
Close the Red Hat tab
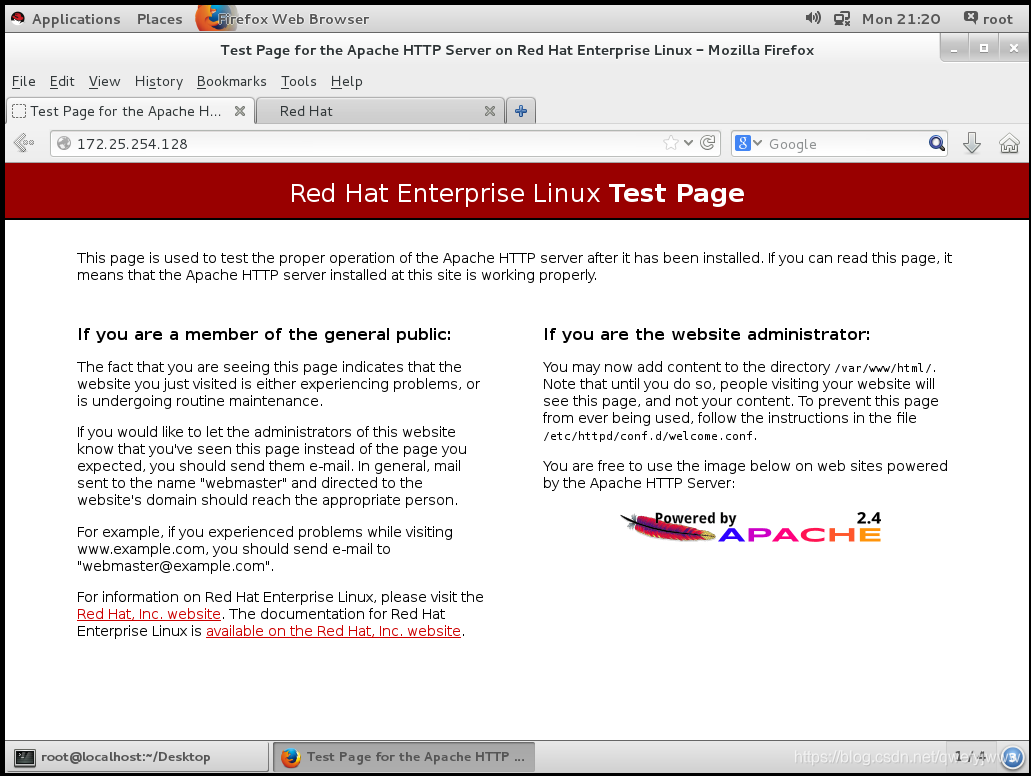(x=490, y=111)
